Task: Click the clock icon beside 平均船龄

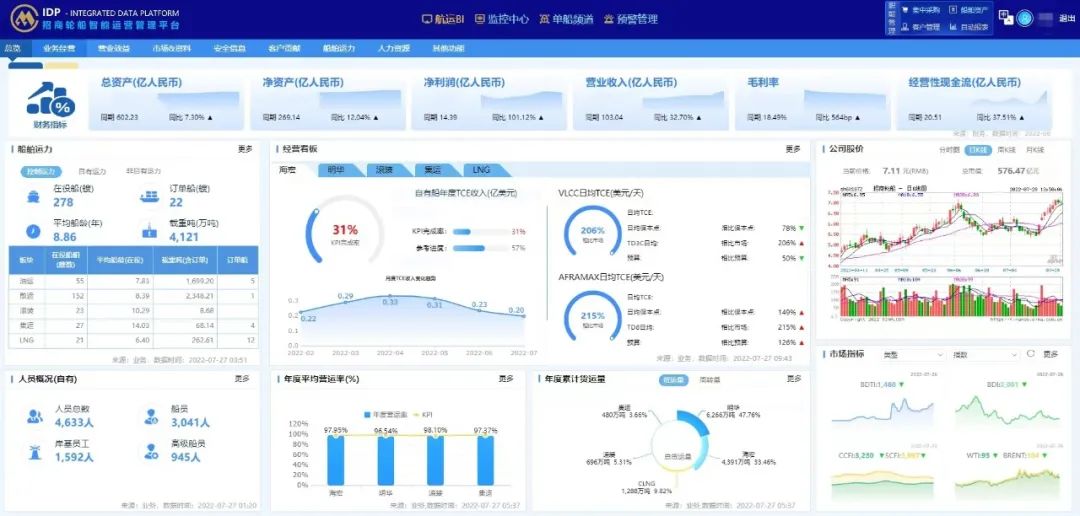Action: 33,230
